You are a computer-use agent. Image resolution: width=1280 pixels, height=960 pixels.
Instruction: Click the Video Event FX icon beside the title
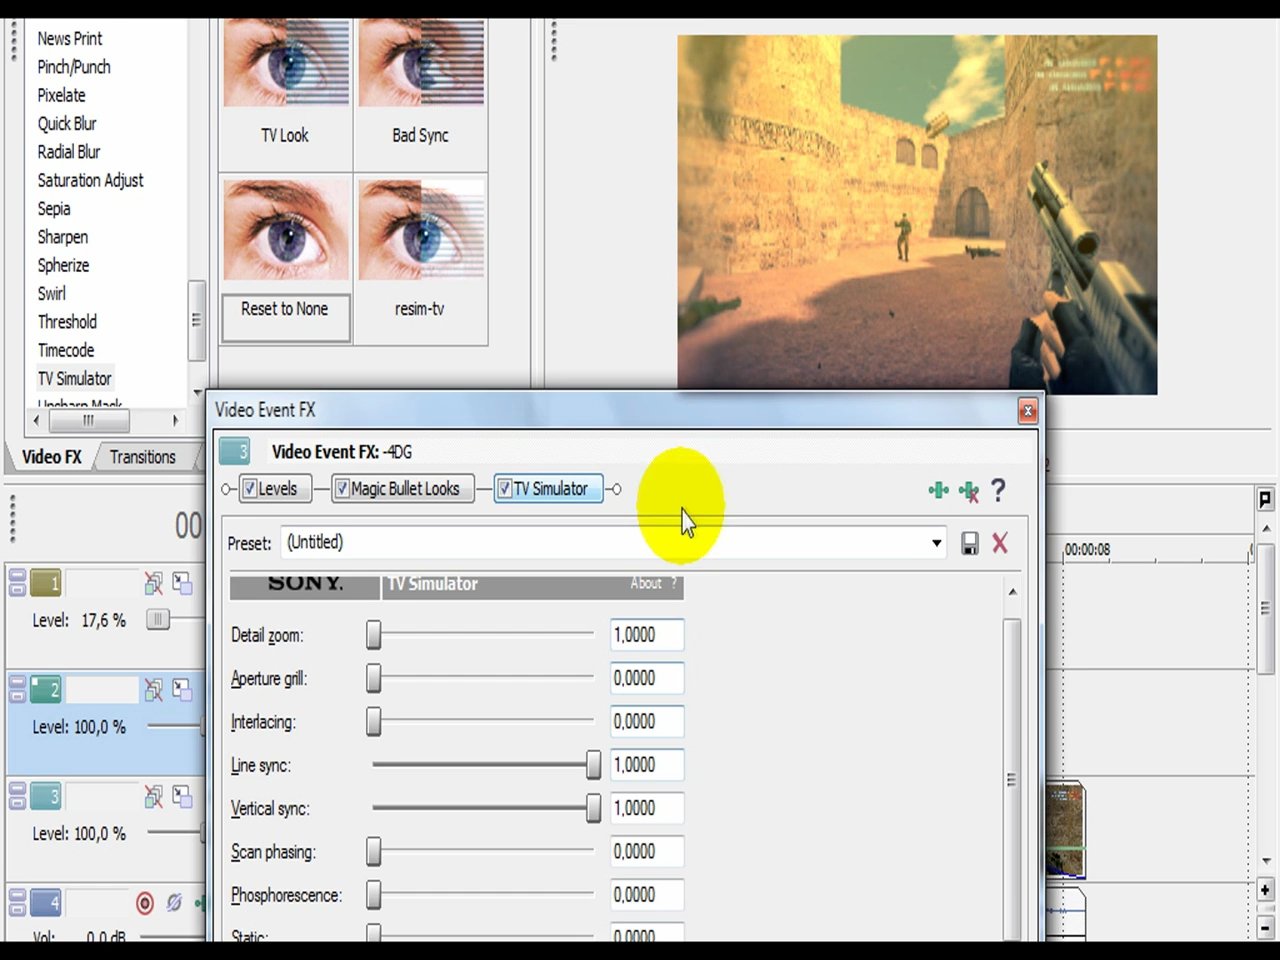(235, 452)
